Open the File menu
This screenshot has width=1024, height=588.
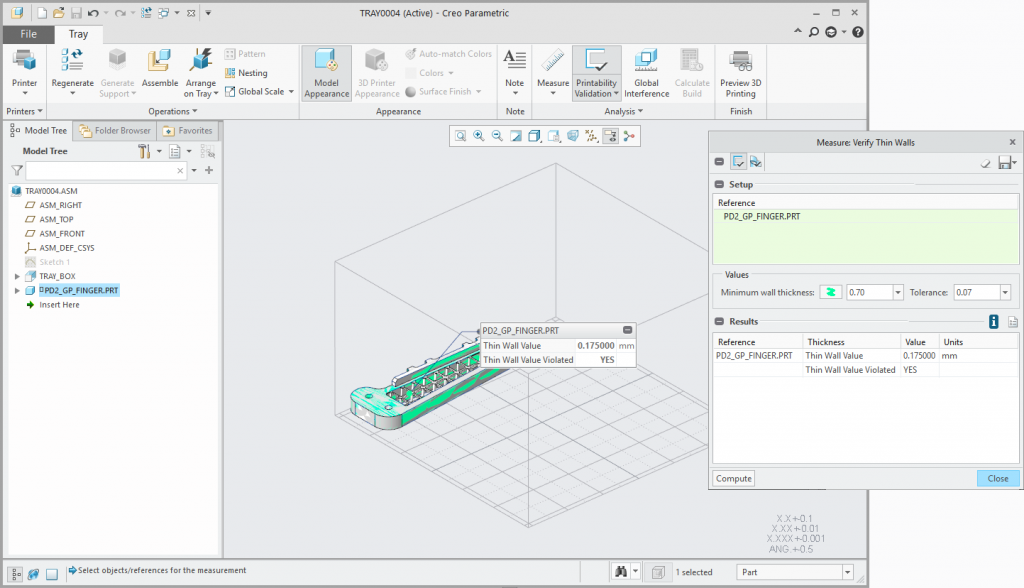pos(28,34)
